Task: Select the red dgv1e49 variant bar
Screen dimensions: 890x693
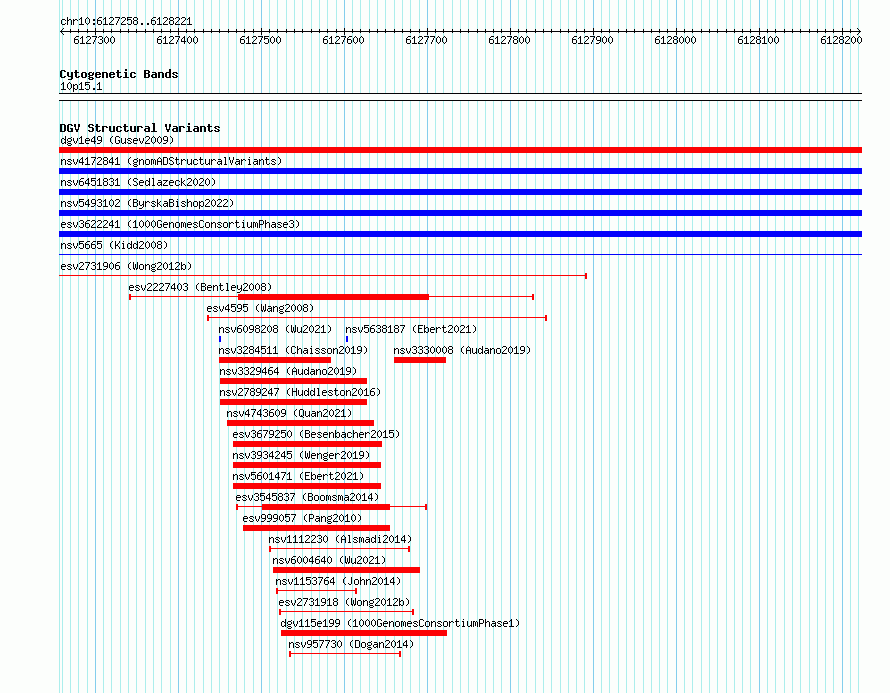Action: tap(460, 150)
